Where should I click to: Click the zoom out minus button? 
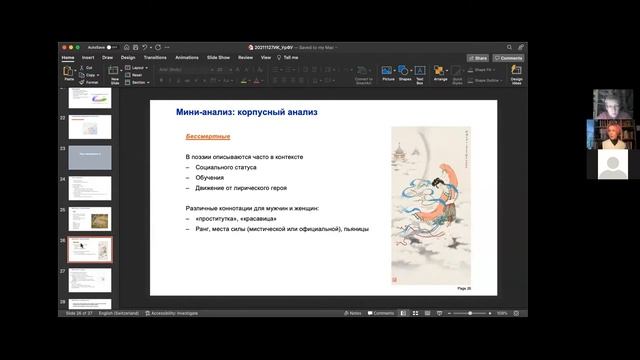click(449, 313)
